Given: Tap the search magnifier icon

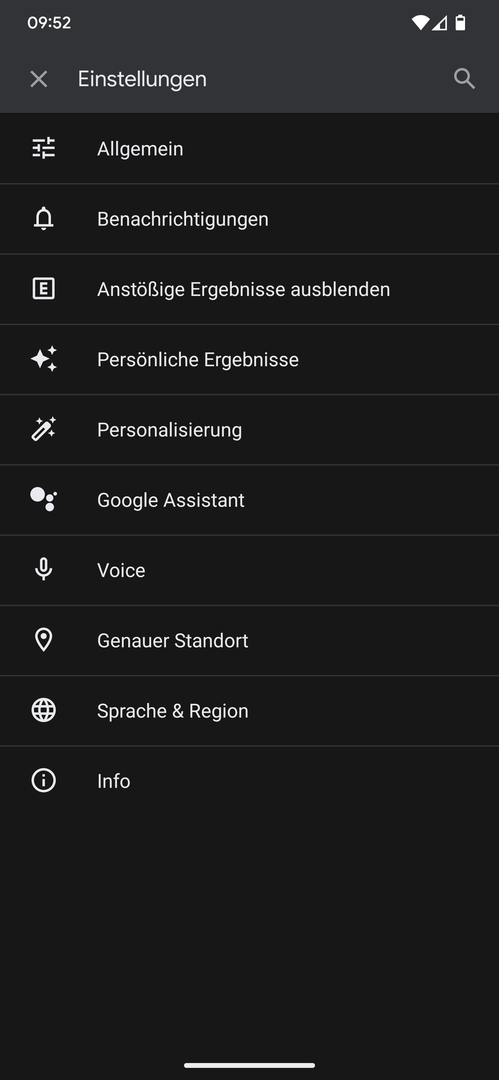Looking at the screenshot, I should pos(465,79).
